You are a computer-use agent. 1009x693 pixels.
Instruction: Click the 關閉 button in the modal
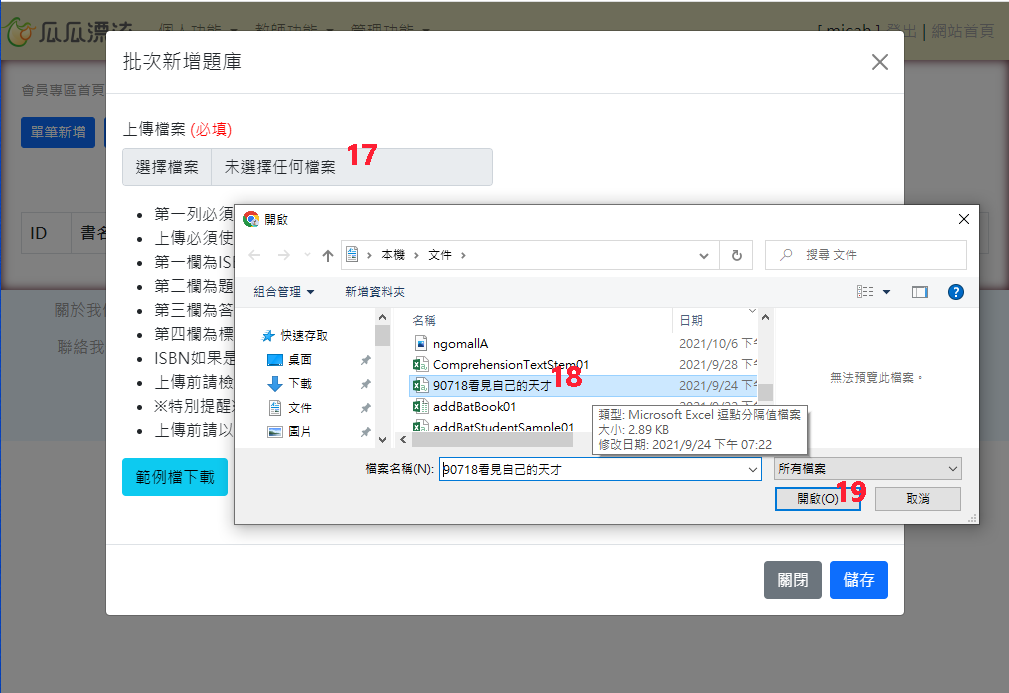point(793,580)
